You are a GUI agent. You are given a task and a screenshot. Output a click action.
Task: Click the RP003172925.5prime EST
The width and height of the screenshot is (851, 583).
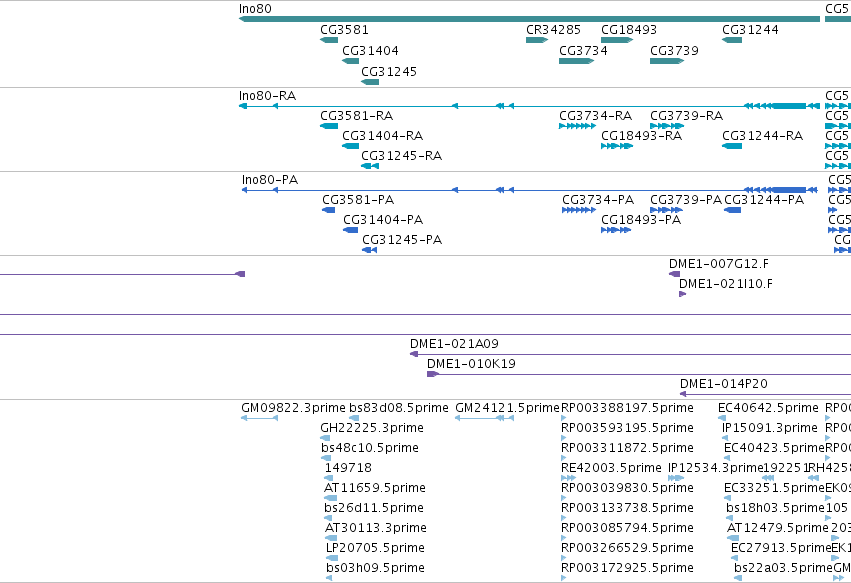(564, 579)
